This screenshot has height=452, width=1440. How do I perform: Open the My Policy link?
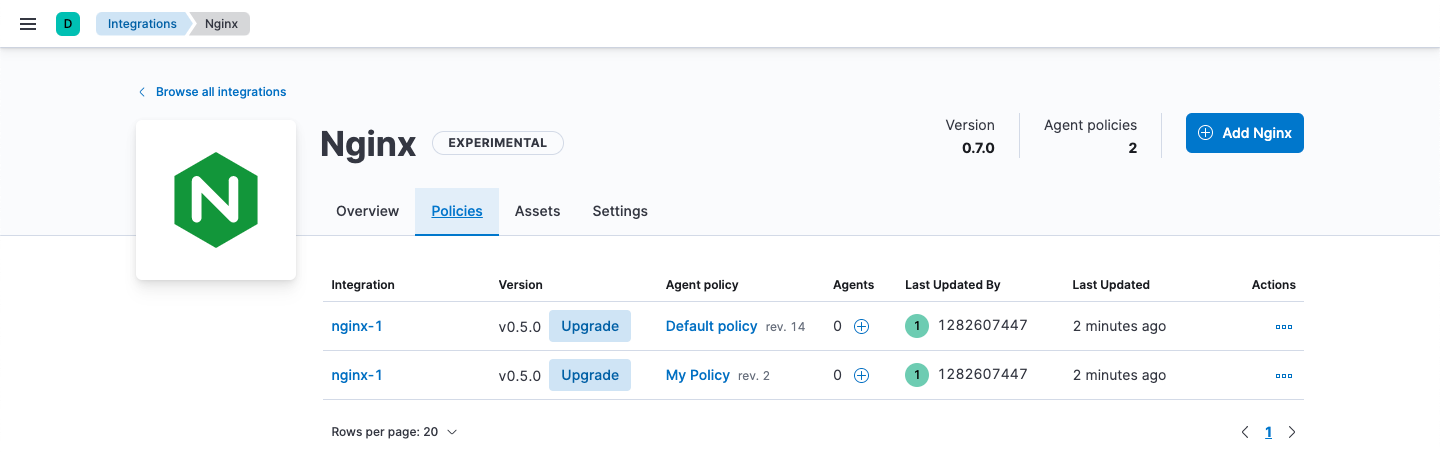[x=698, y=375]
